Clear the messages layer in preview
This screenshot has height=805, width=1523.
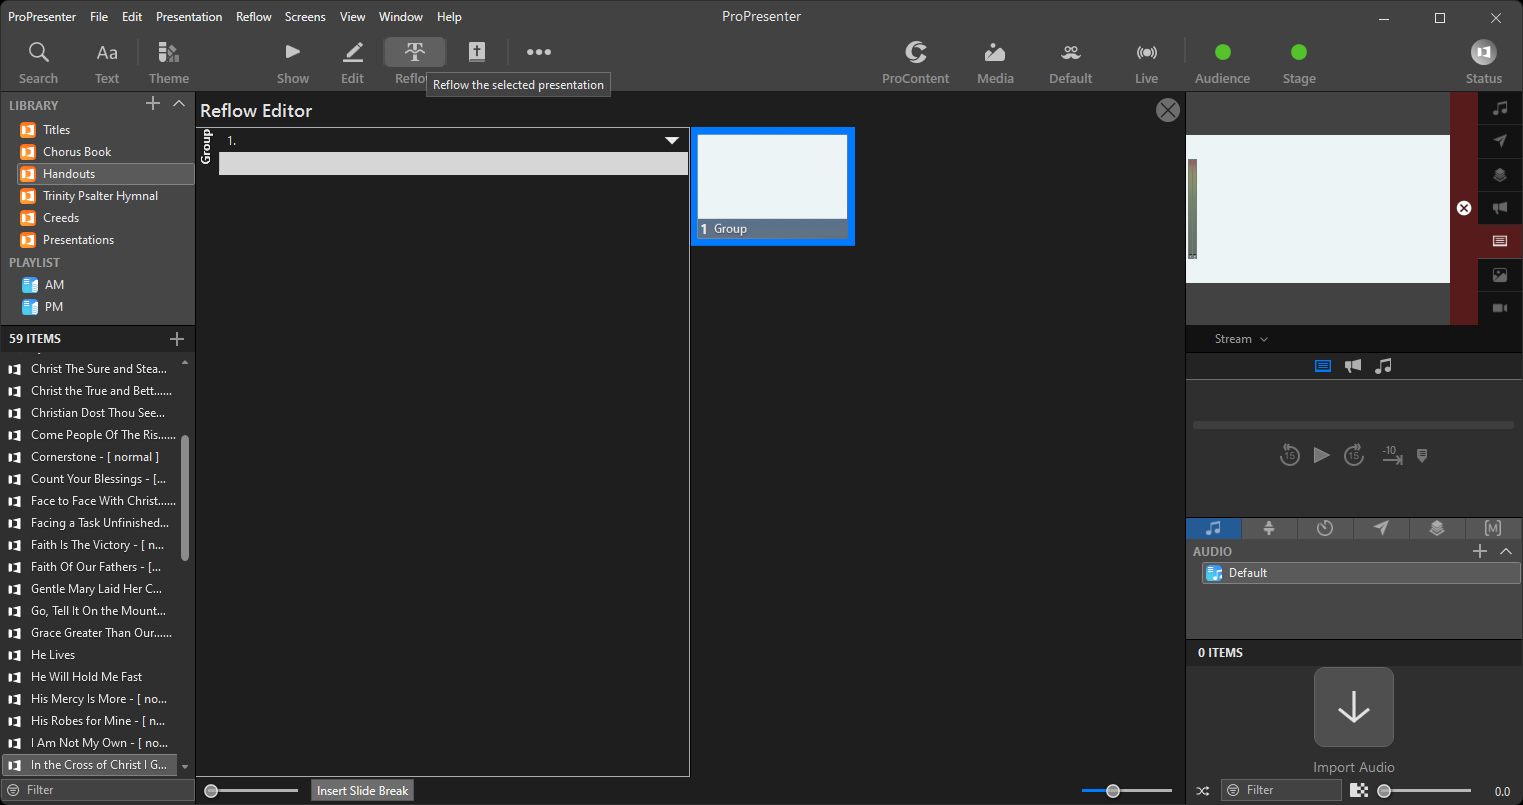[1500, 141]
